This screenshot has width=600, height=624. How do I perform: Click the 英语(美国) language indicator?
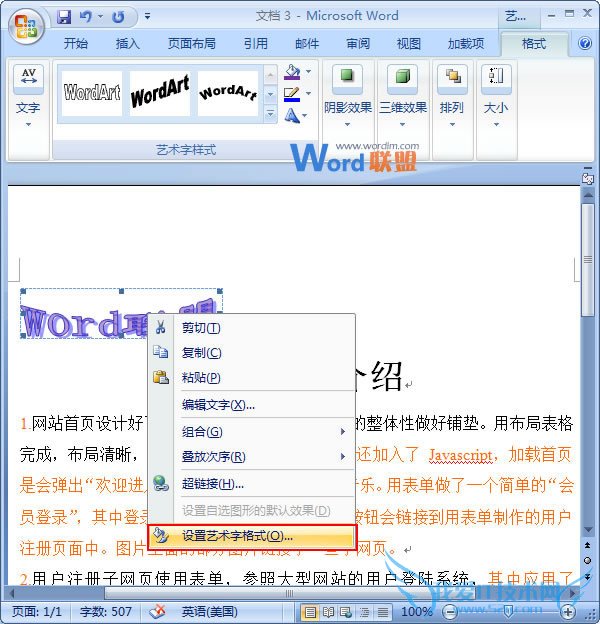pos(210,611)
